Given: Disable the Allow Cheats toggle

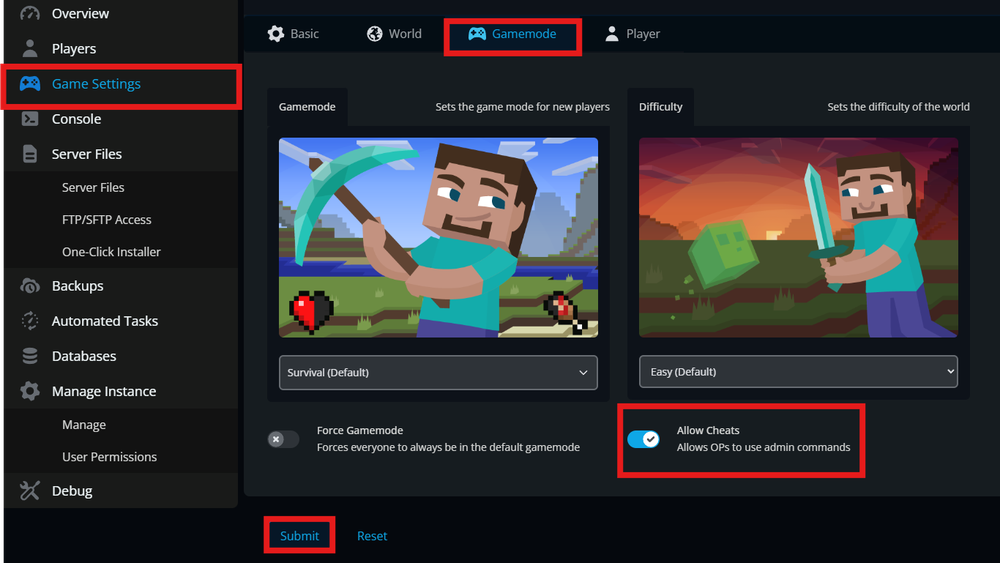Looking at the screenshot, I should (x=643, y=439).
